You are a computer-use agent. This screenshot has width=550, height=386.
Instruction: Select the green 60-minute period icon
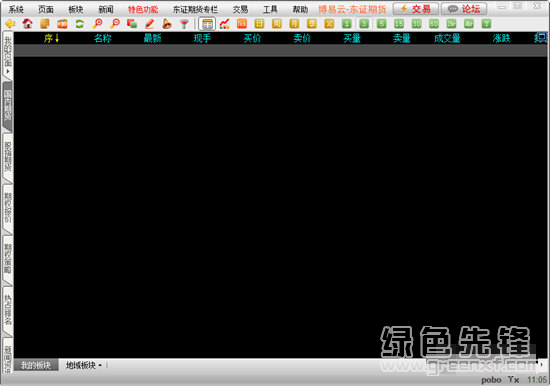click(x=434, y=24)
